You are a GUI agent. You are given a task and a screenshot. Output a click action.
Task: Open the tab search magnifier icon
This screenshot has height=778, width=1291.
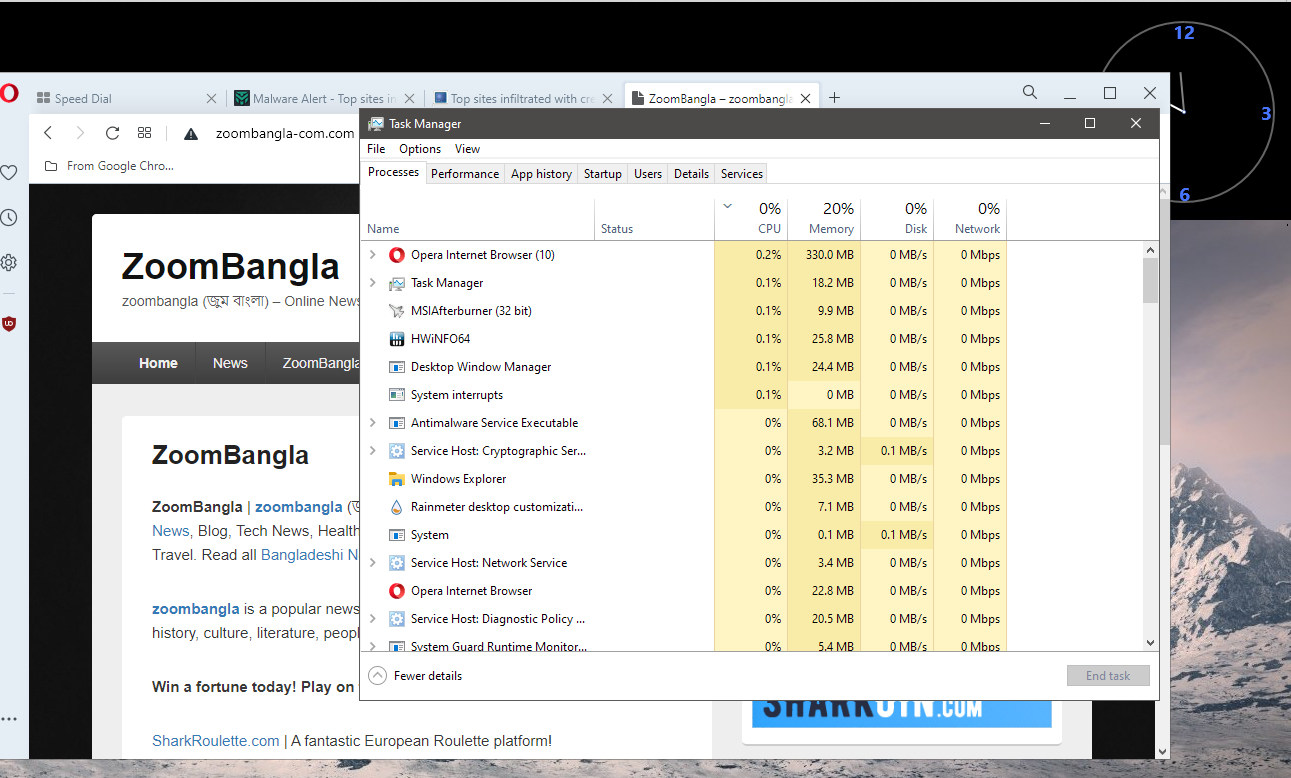click(x=1030, y=93)
